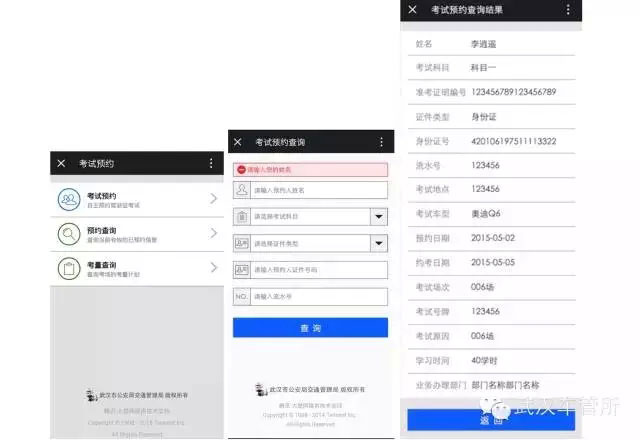Click the 学习时间 value 40学时
This screenshot has width=640, height=440.
484,361
